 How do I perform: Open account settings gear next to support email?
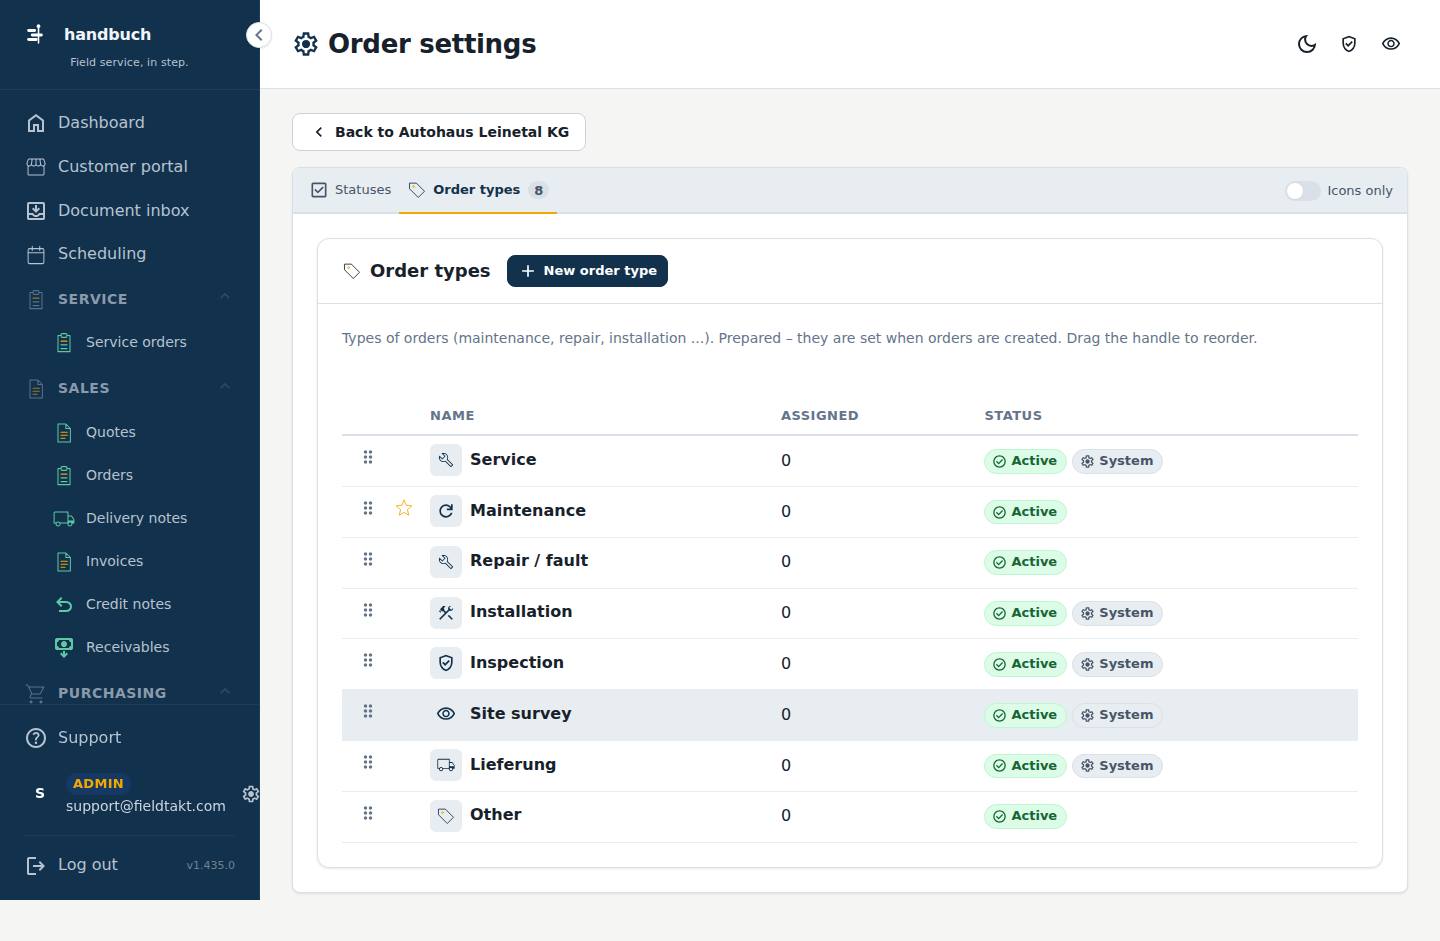click(250, 793)
